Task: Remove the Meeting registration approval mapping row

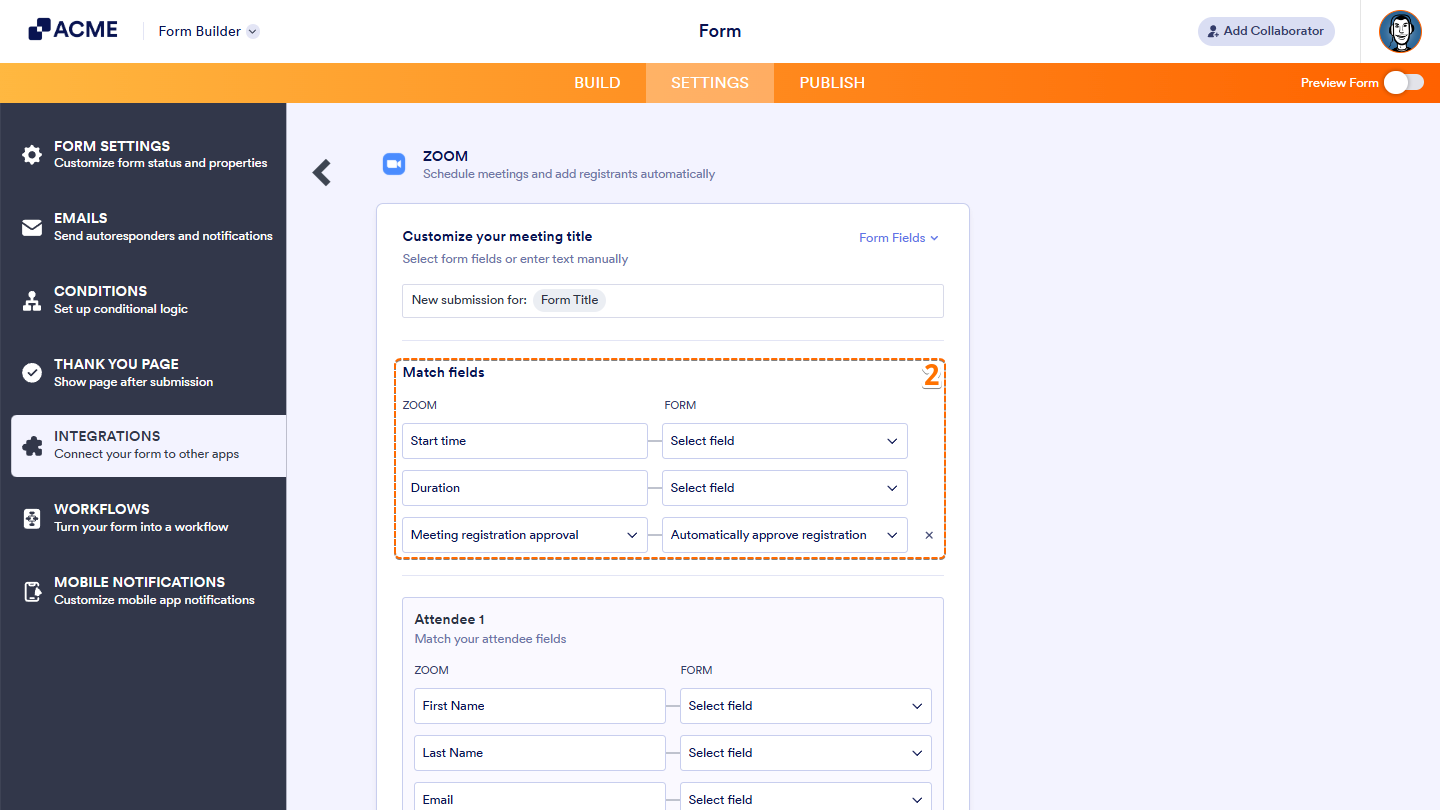Action: pyautogui.click(x=929, y=534)
